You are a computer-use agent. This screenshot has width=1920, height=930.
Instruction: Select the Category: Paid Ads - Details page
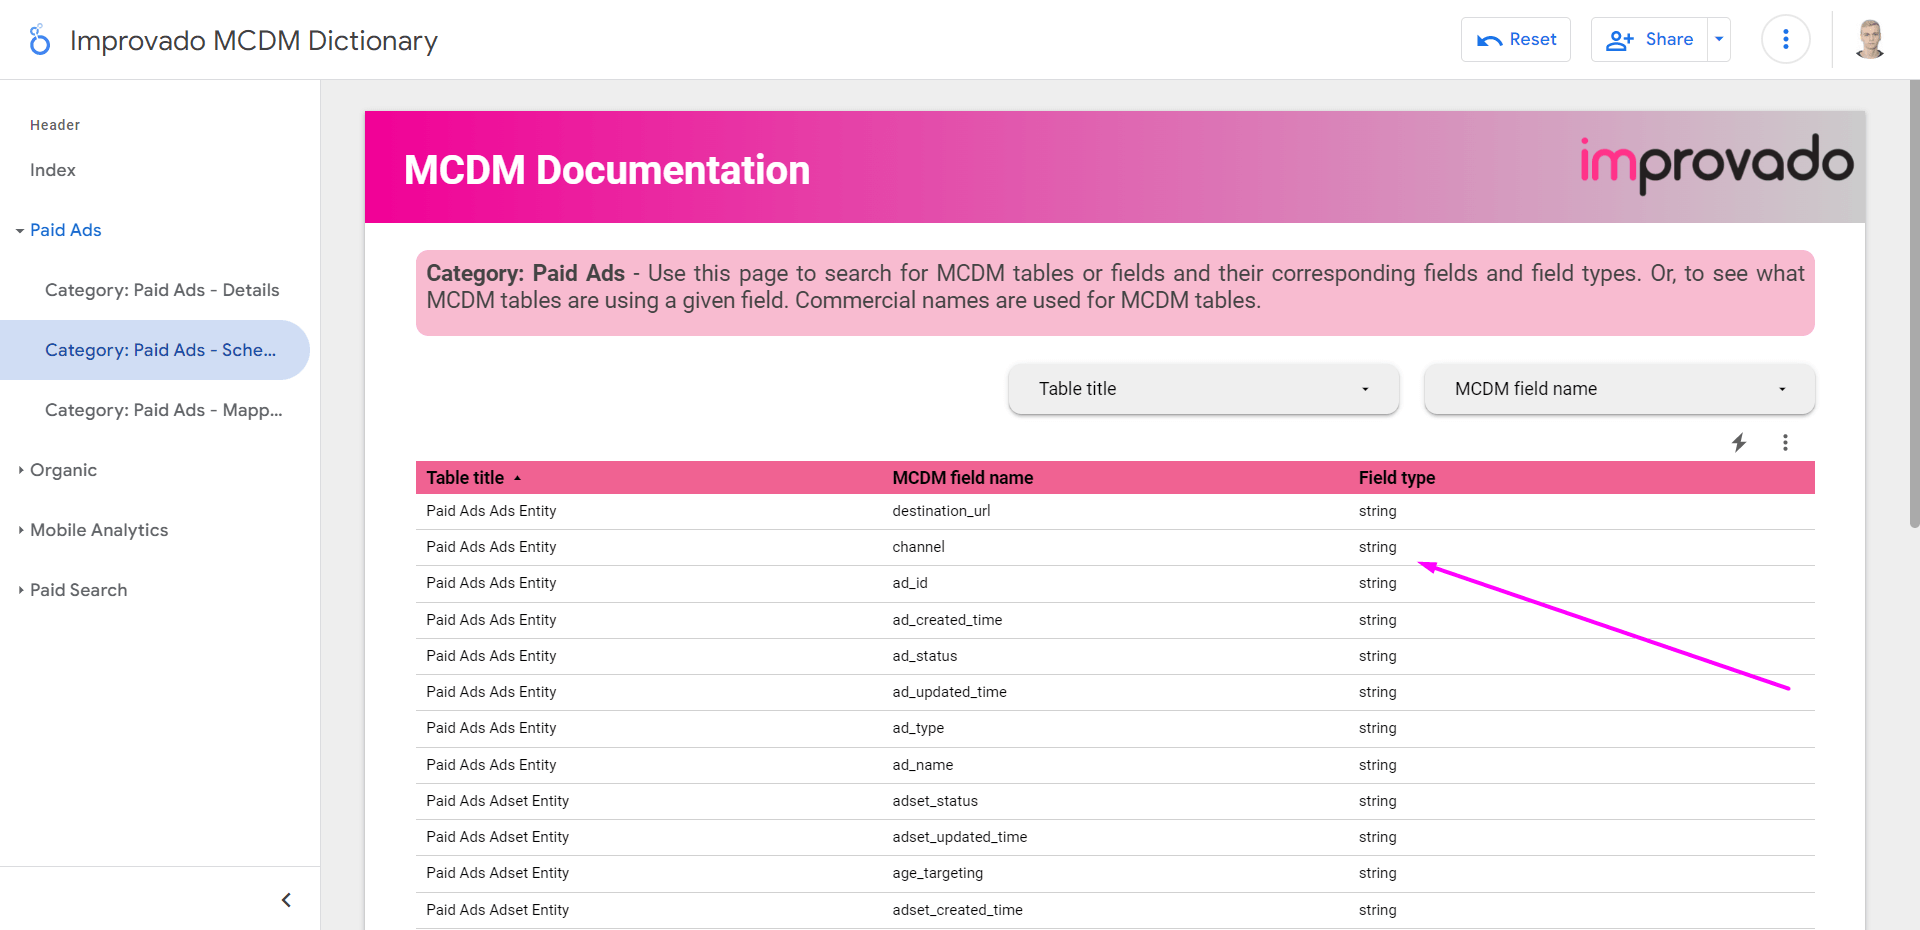(162, 290)
